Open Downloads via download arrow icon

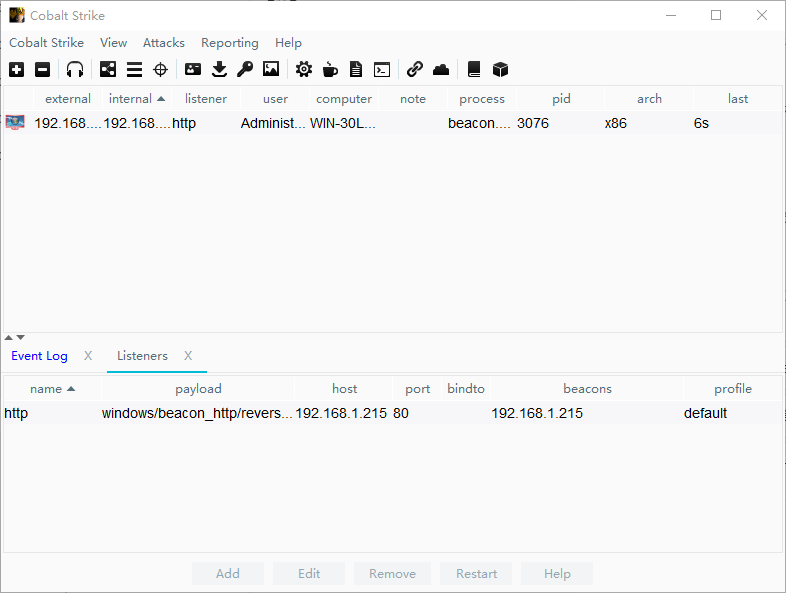pyautogui.click(x=219, y=69)
